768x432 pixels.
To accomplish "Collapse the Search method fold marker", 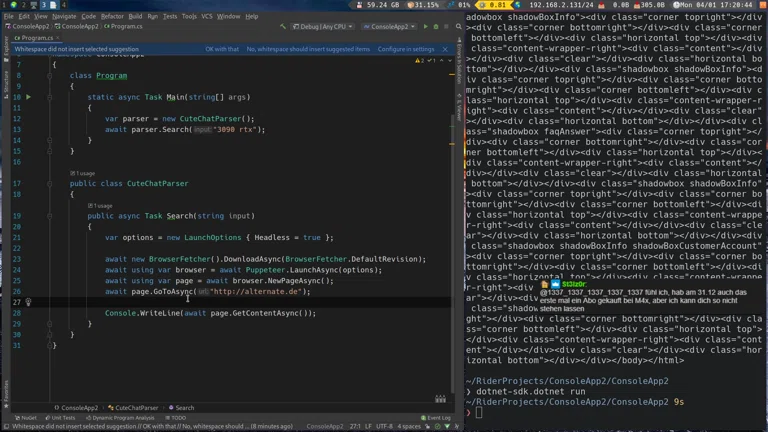I will (49, 216).
